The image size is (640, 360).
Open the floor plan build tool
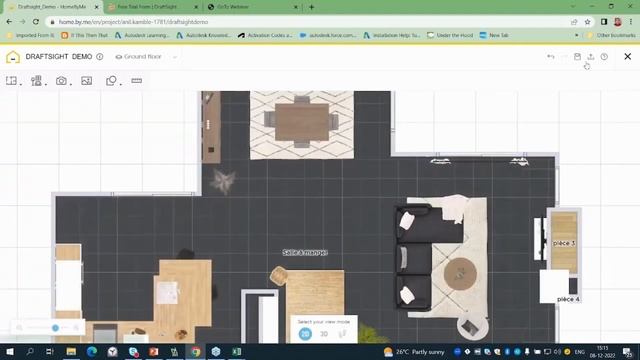pyautogui.click(x=11, y=81)
